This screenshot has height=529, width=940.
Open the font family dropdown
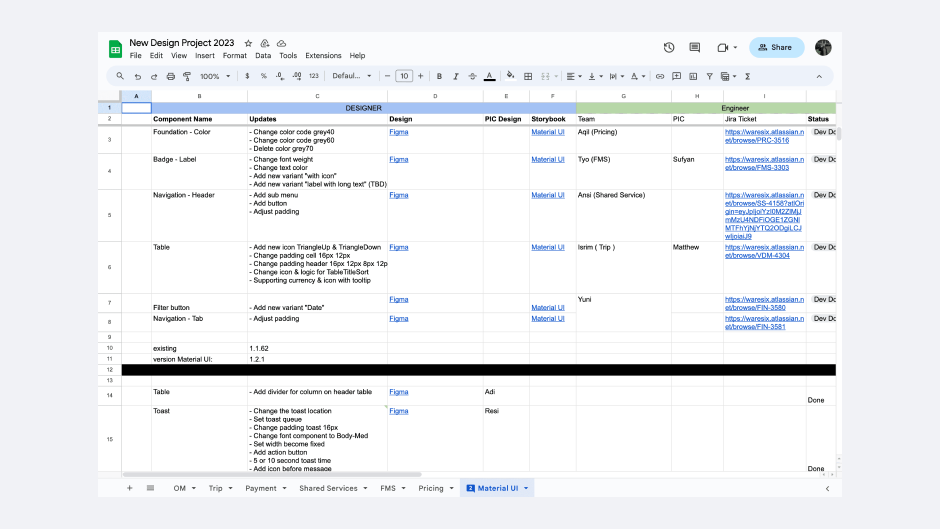(x=352, y=76)
